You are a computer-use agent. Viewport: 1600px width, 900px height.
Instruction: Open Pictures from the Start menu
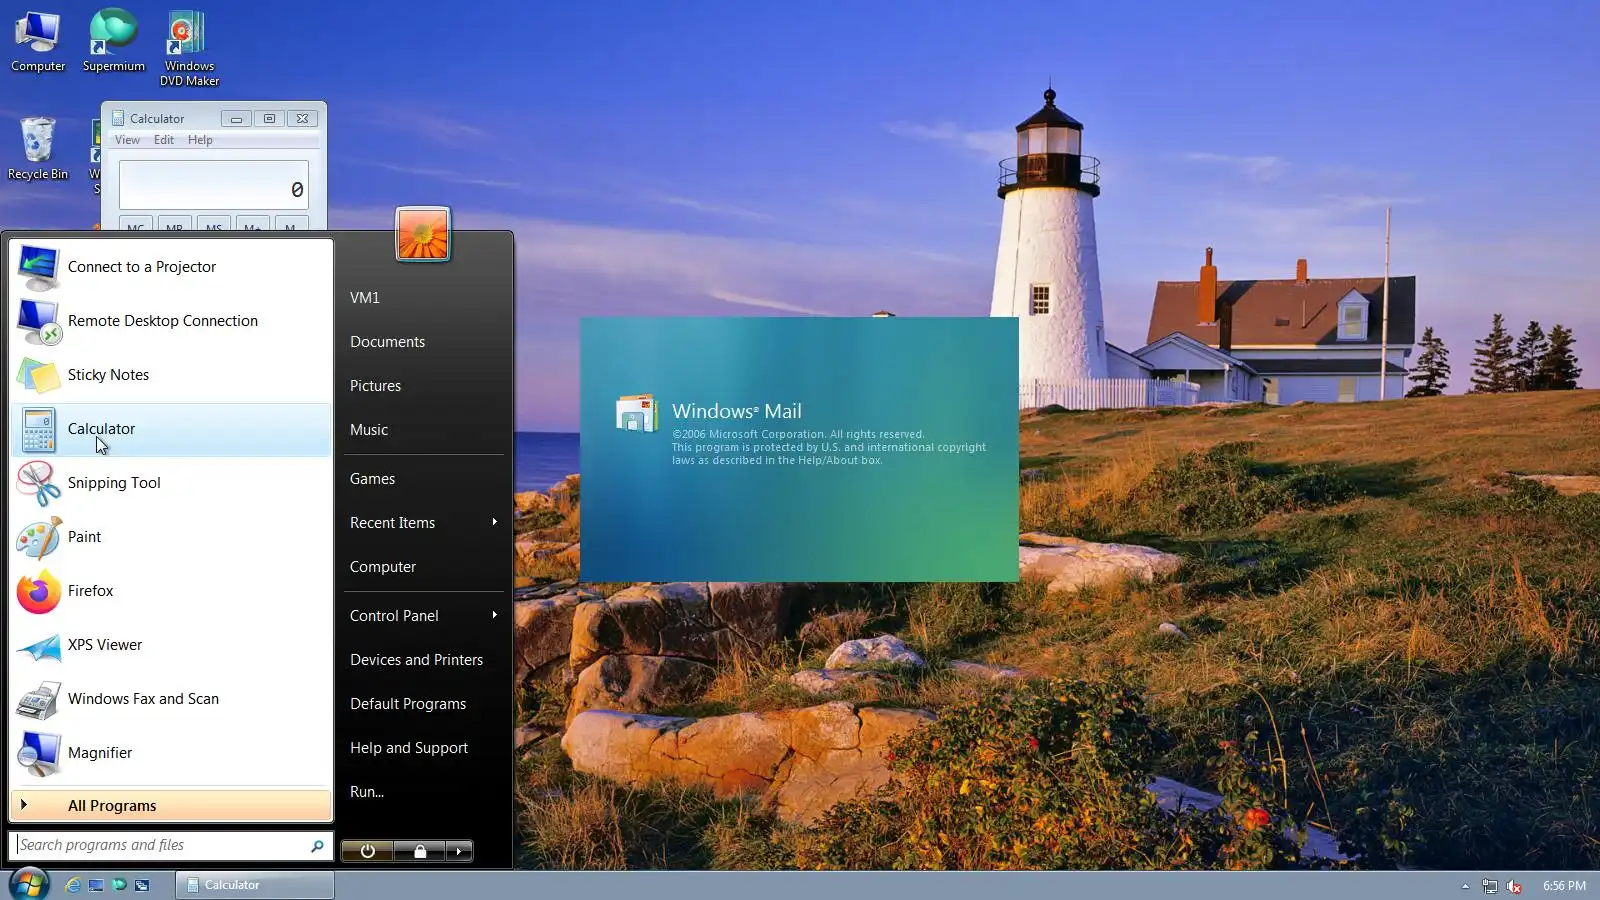coord(423,386)
